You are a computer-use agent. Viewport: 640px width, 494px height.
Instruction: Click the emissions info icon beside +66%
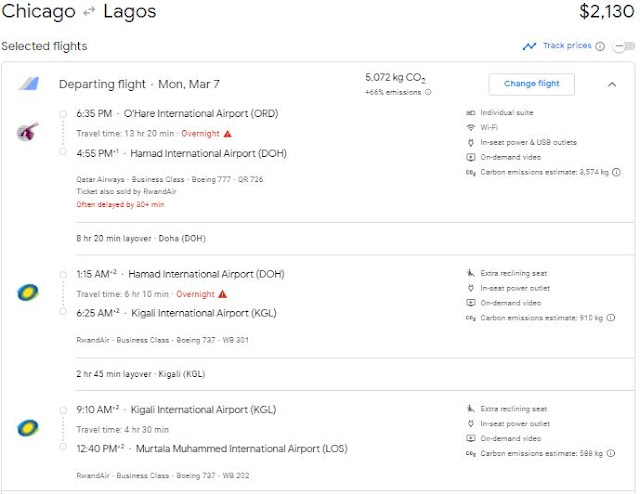pos(429,92)
